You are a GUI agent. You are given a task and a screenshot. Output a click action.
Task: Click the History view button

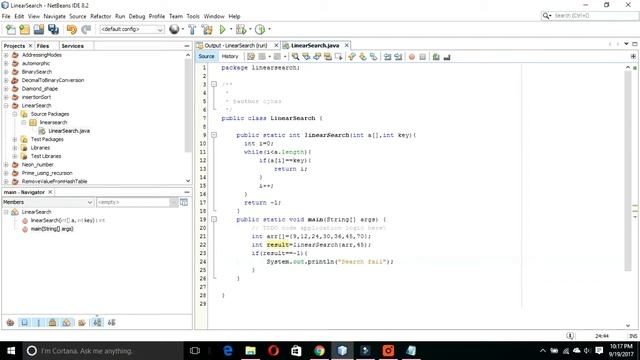click(x=230, y=56)
